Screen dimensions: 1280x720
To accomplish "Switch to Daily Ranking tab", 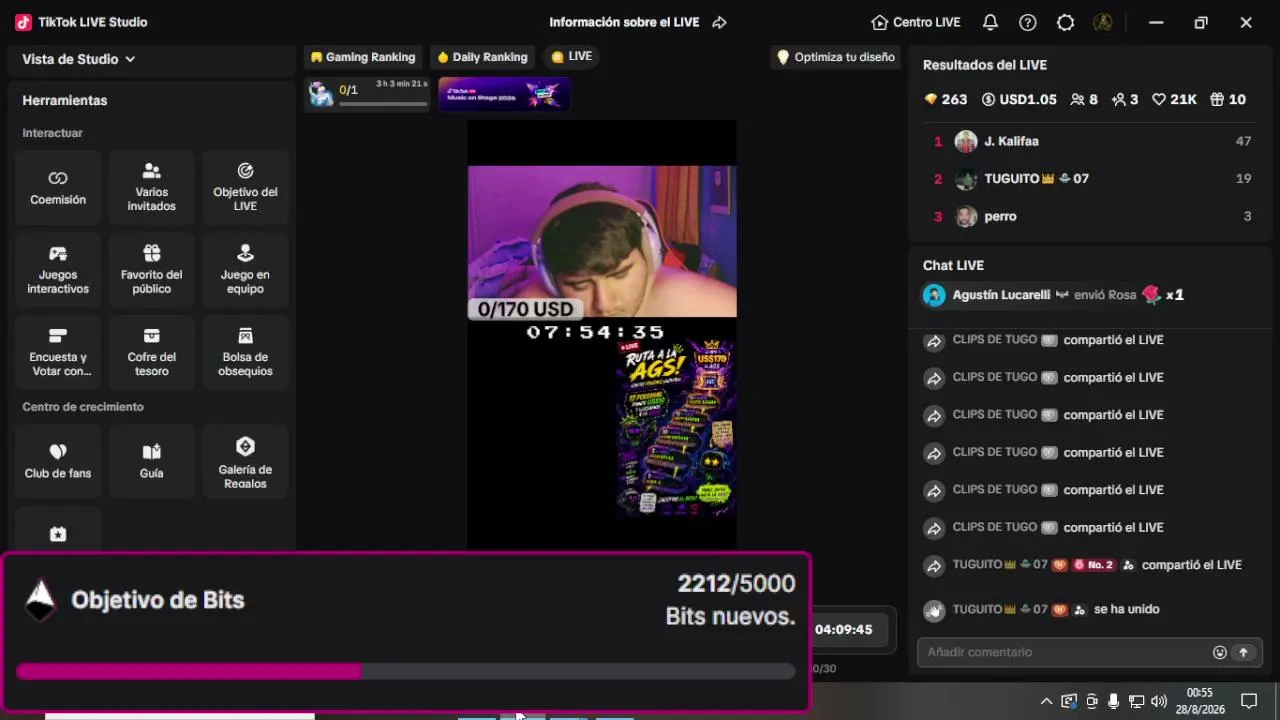I will (482, 57).
